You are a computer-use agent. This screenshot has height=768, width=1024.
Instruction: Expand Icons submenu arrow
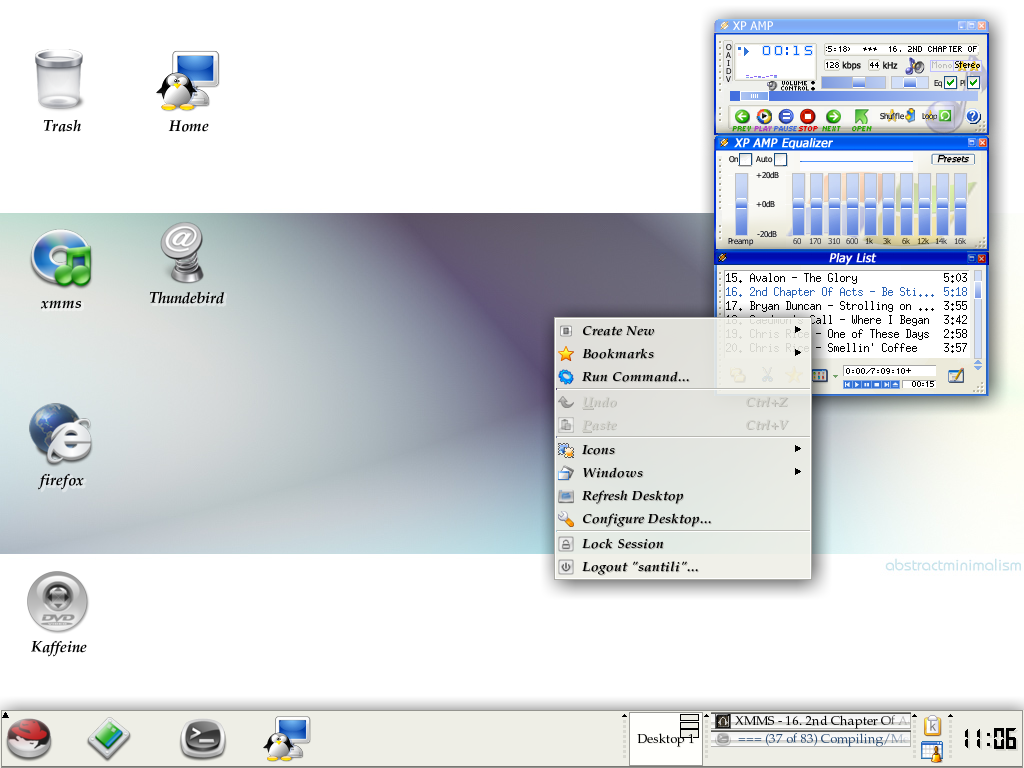tap(797, 449)
